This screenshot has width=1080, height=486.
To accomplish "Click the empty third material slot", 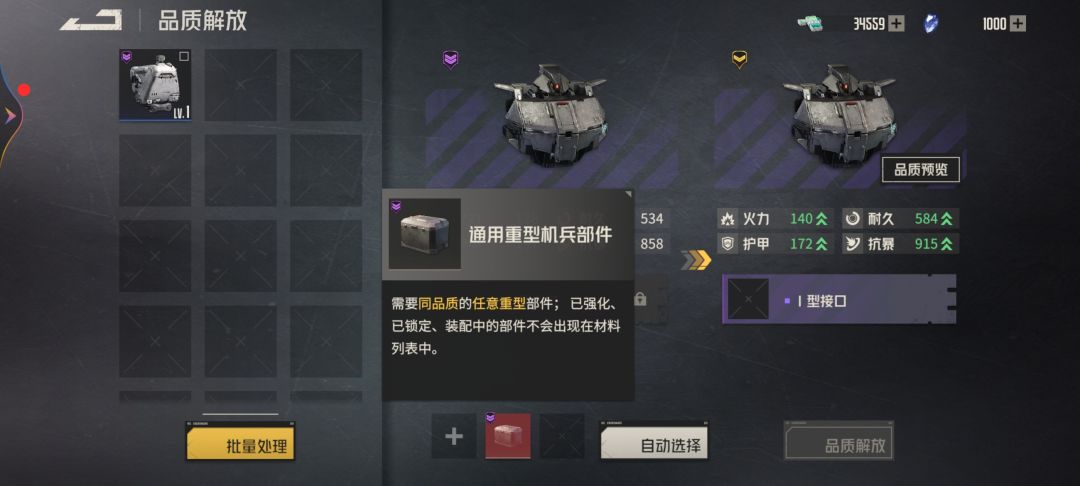I will 561,436.
